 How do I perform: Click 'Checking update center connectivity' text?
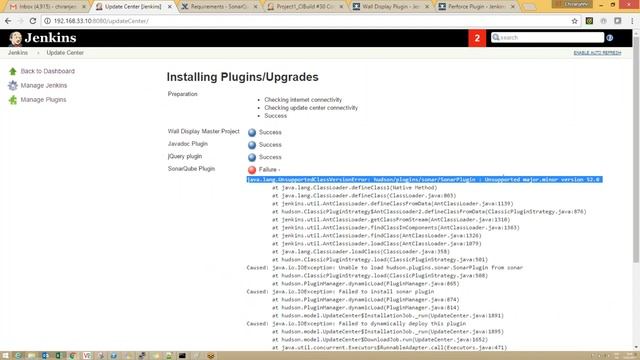(311, 108)
